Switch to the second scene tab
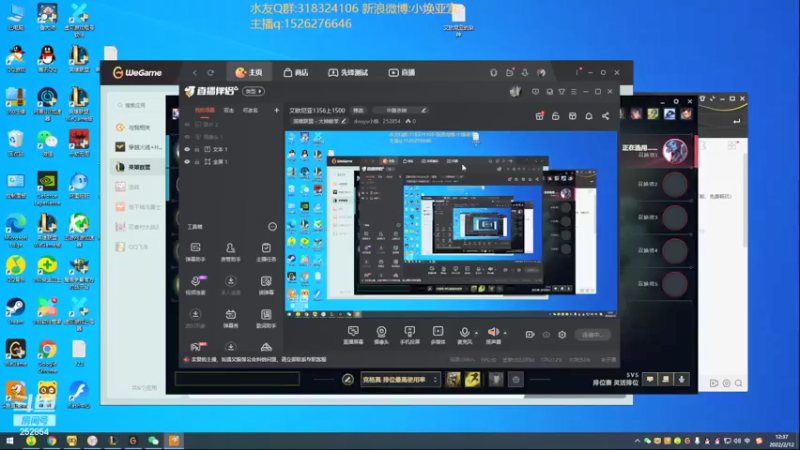This screenshot has height=450, width=800. (x=229, y=110)
